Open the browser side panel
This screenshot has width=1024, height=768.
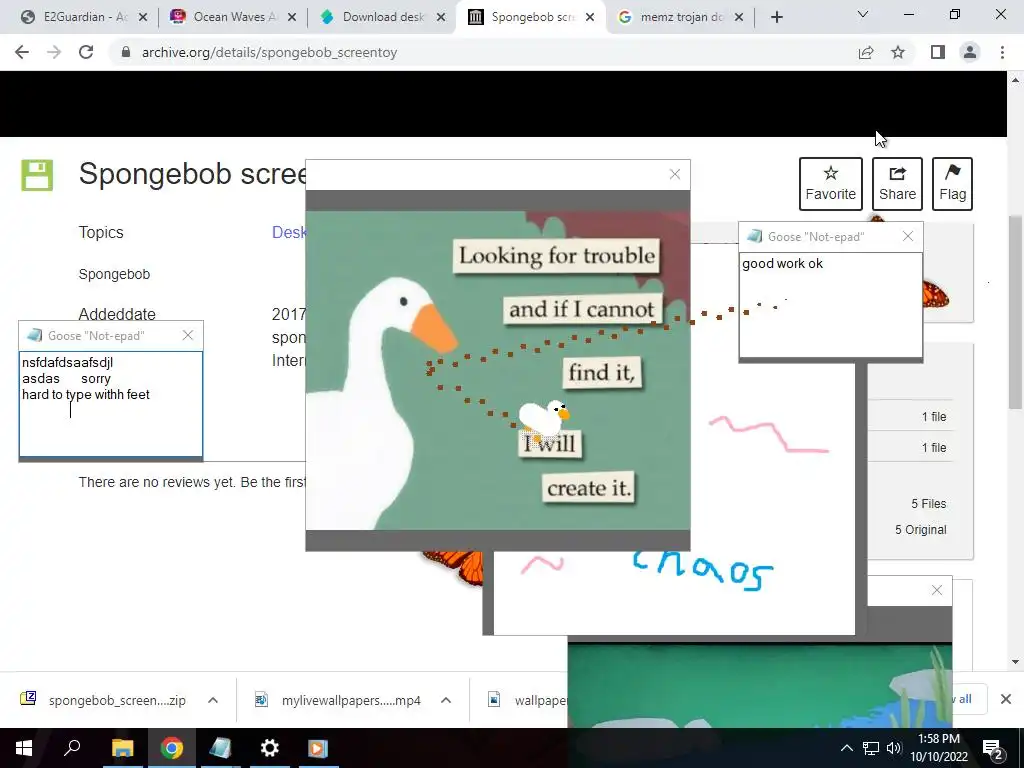pos(938,52)
